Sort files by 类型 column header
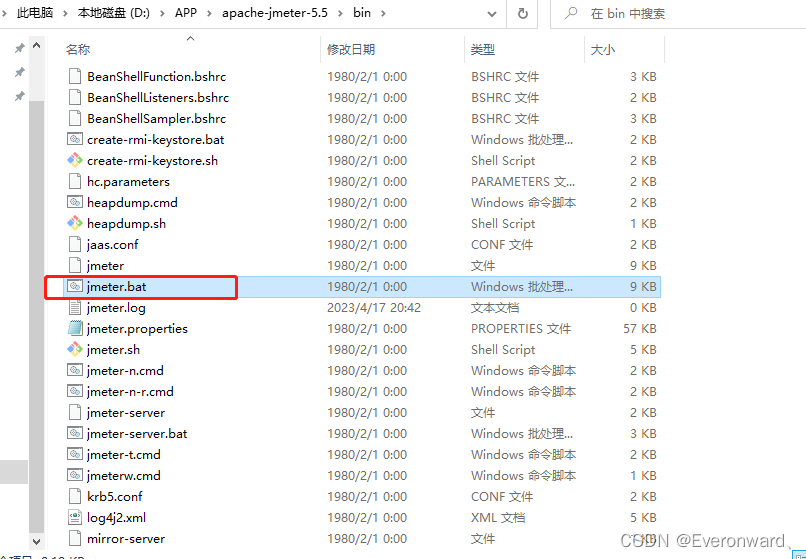Screen dimensions: 806x559 [483, 49]
